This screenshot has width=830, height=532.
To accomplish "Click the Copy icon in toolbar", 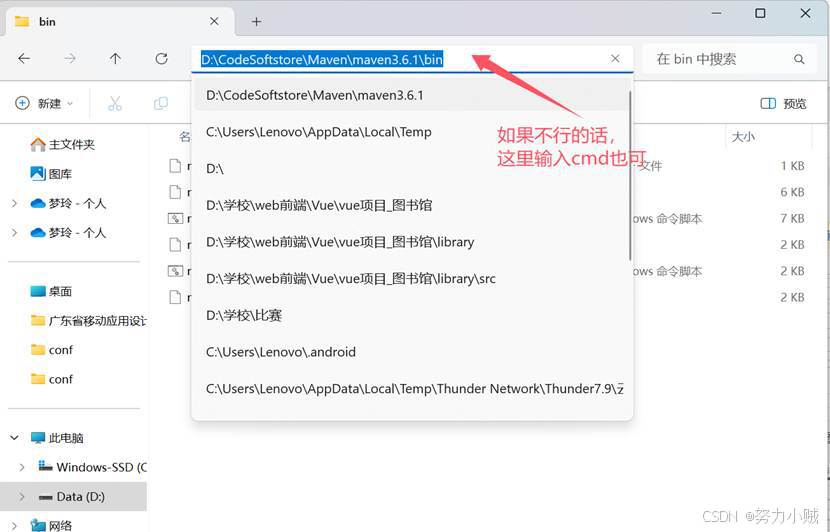I will click(160, 103).
